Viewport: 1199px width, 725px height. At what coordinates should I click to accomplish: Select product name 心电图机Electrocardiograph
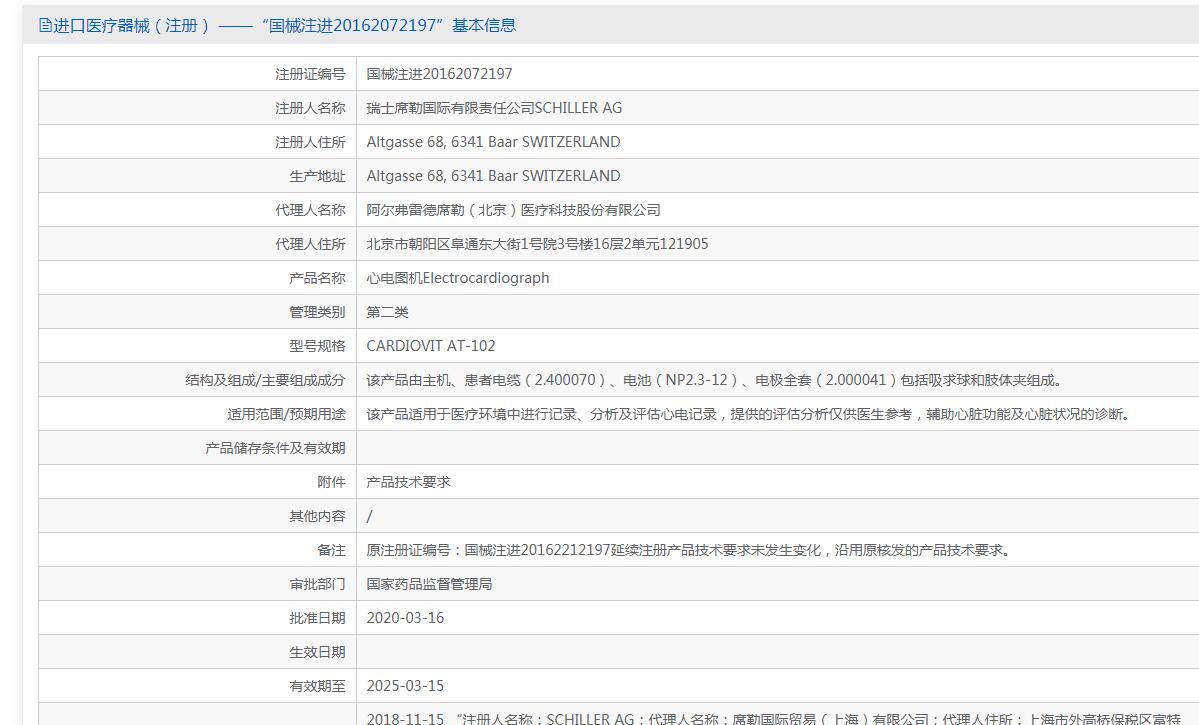click(x=458, y=278)
